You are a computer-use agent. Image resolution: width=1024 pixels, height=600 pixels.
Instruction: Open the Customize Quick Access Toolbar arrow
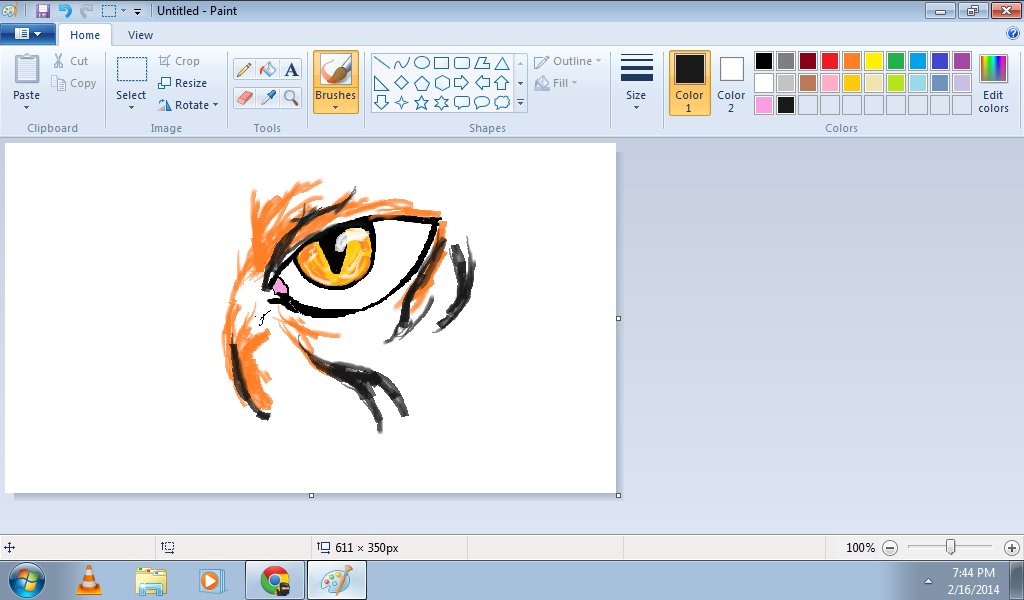tap(137, 11)
